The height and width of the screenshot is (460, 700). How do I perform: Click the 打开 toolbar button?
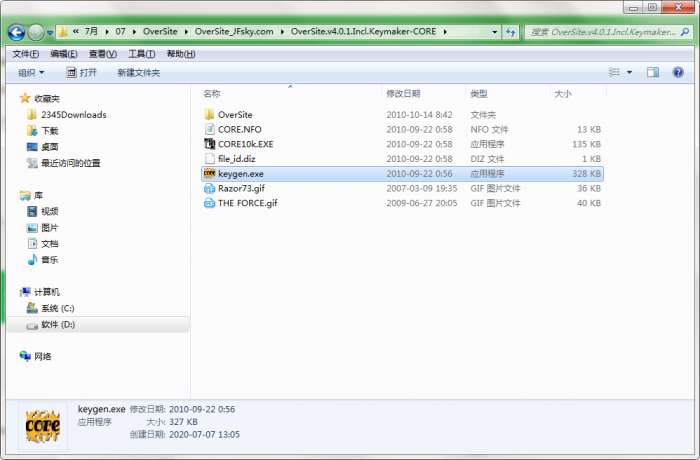pyautogui.click(x=81, y=72)
